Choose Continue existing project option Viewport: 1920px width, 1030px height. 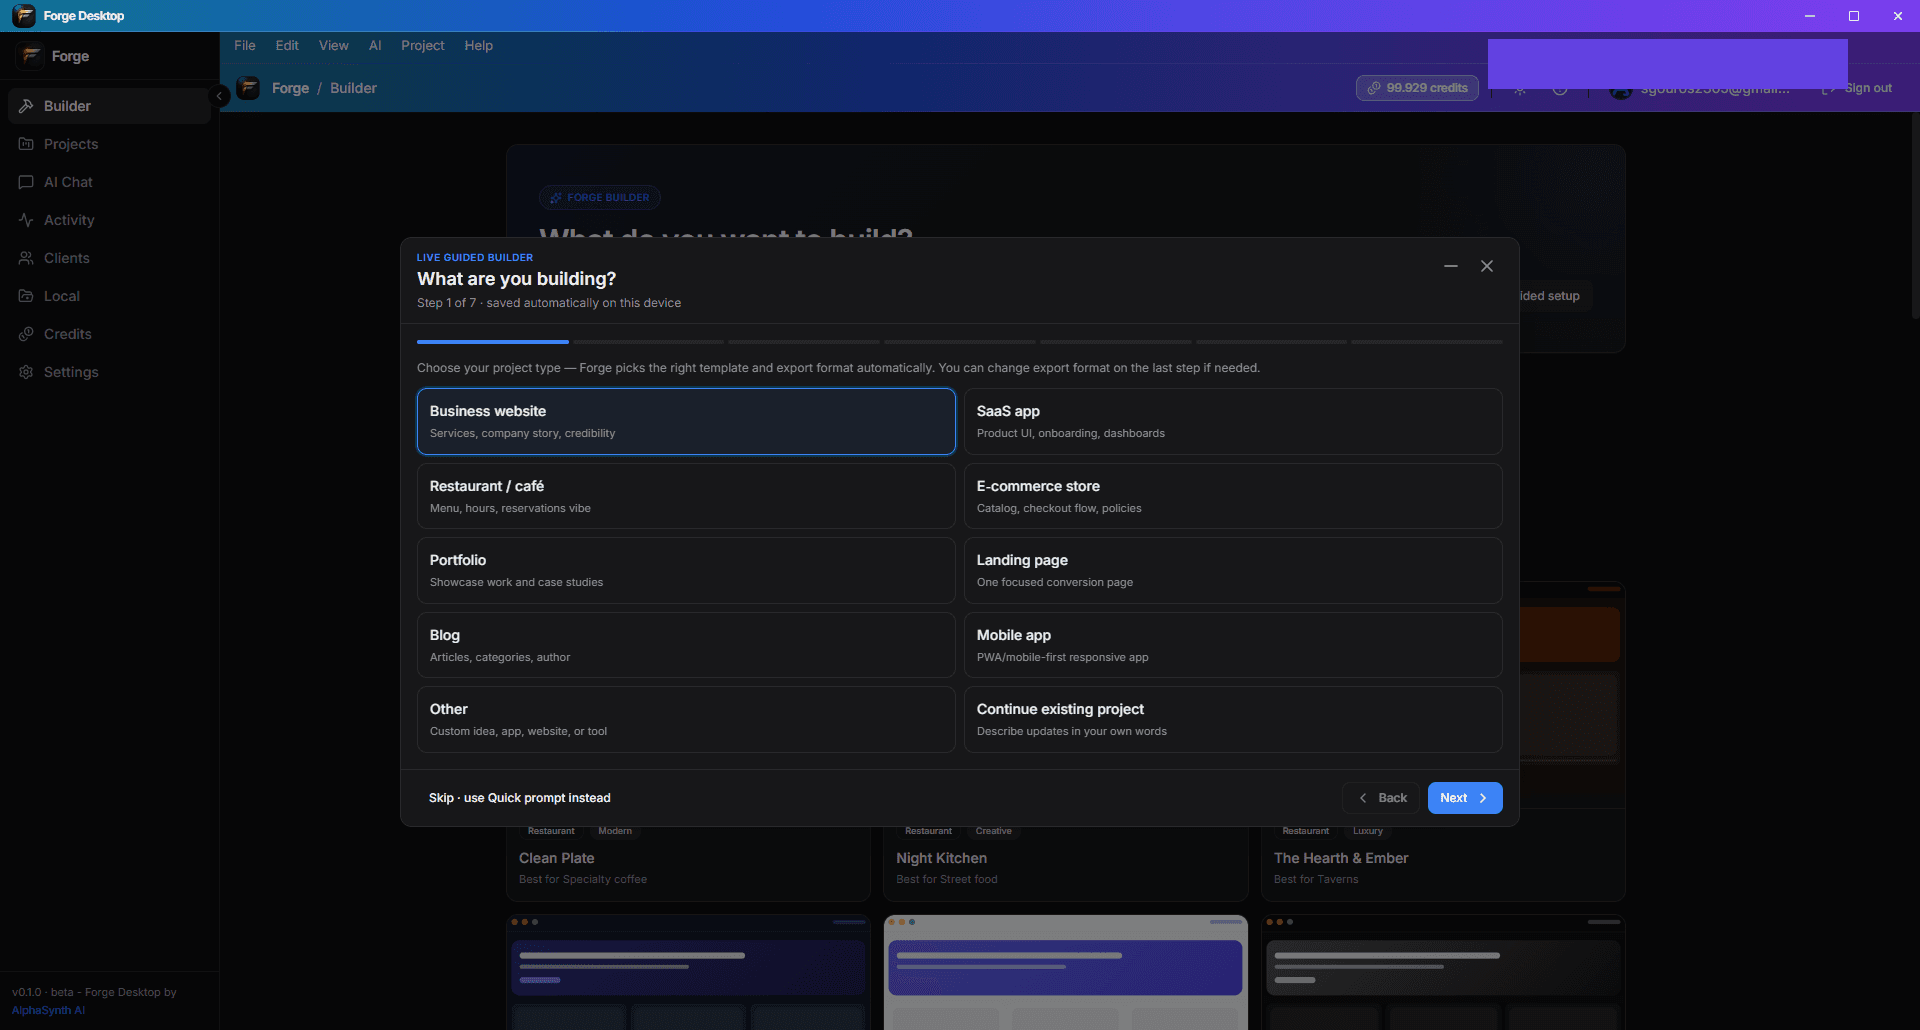point(1233,719)
